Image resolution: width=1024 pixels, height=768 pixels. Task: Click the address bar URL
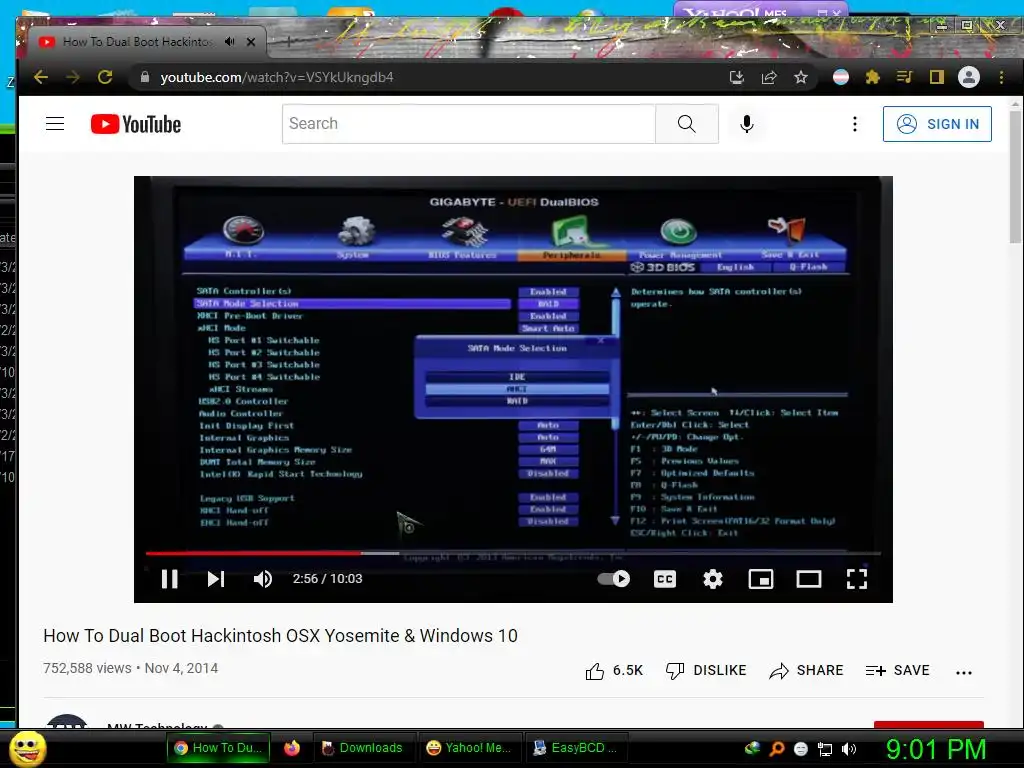(x=277, y=77)
